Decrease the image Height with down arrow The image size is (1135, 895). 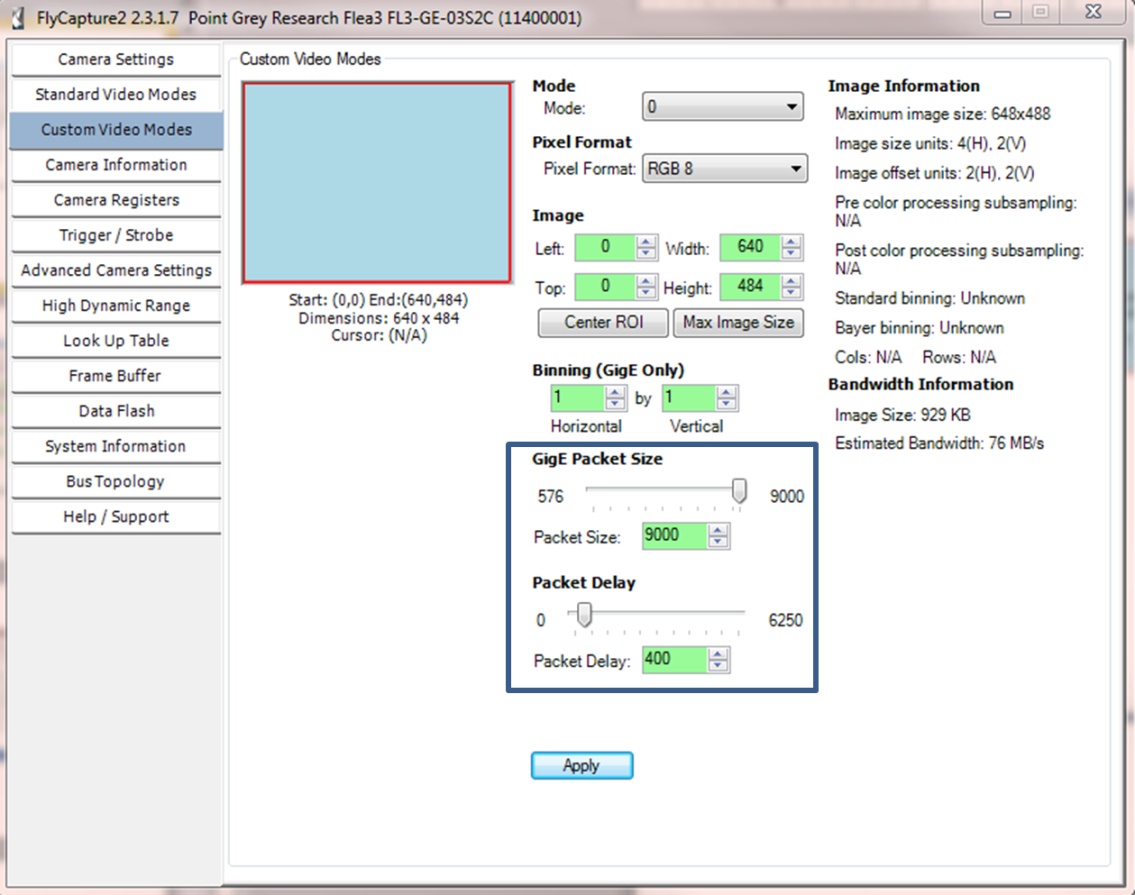point(791,293)
